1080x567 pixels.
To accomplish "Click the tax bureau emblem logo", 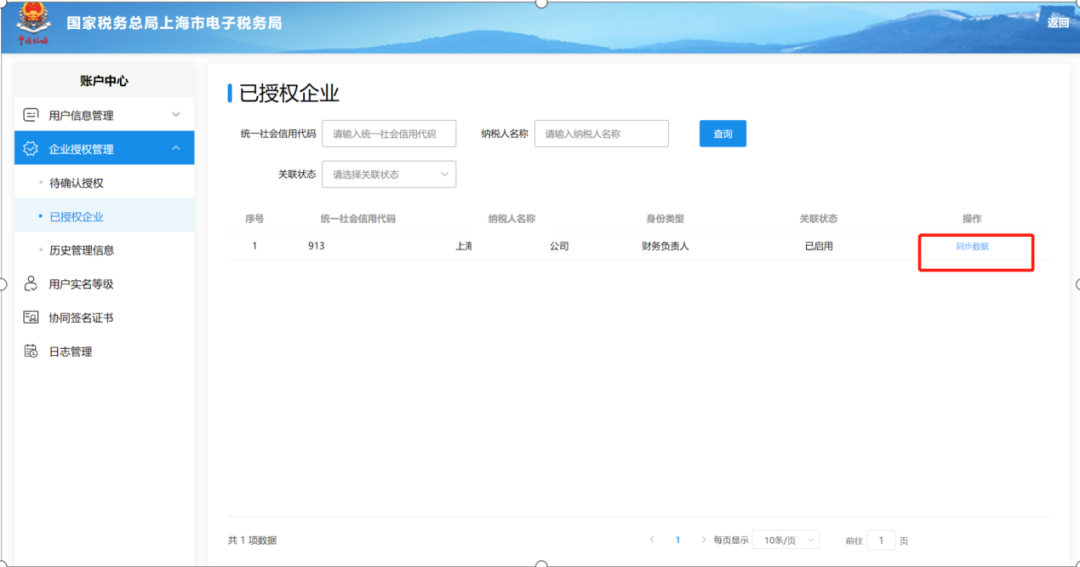I will click(x=33, y=23).
